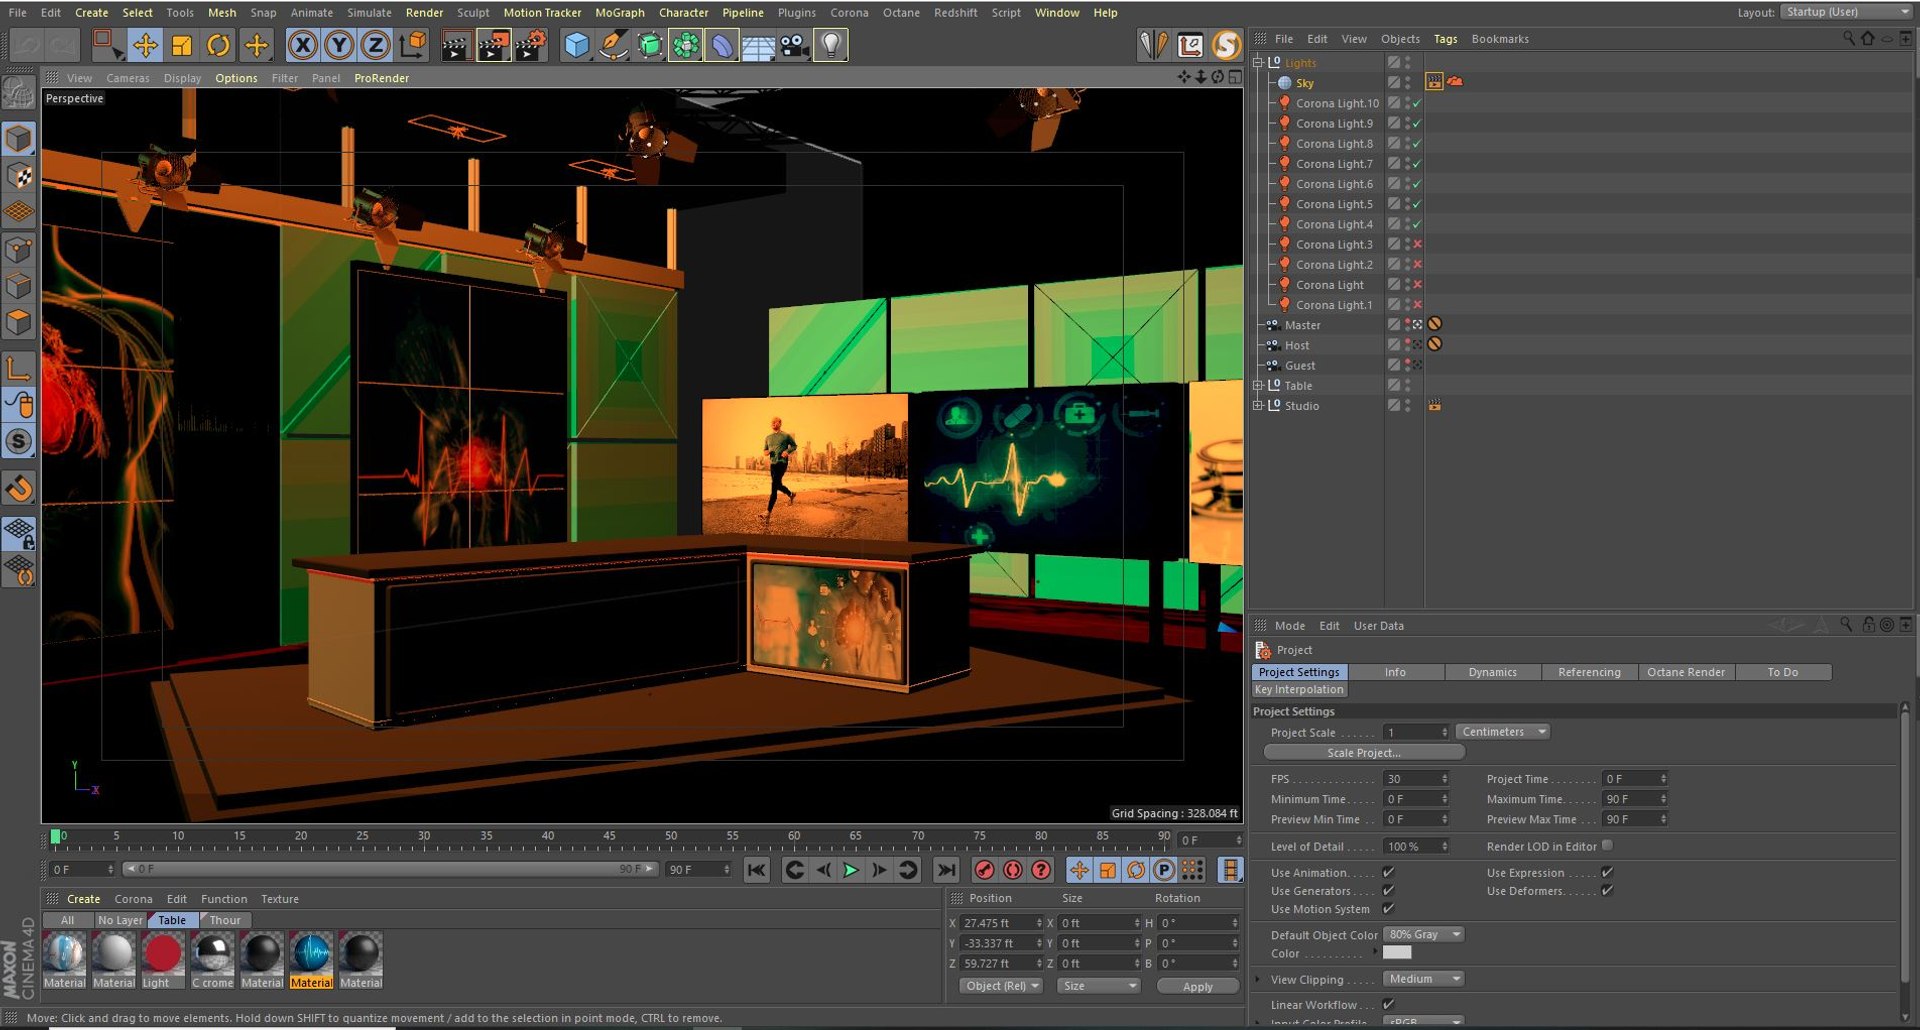
Task: Select the red Light material thumbnail
Action: tap(163, 954)
